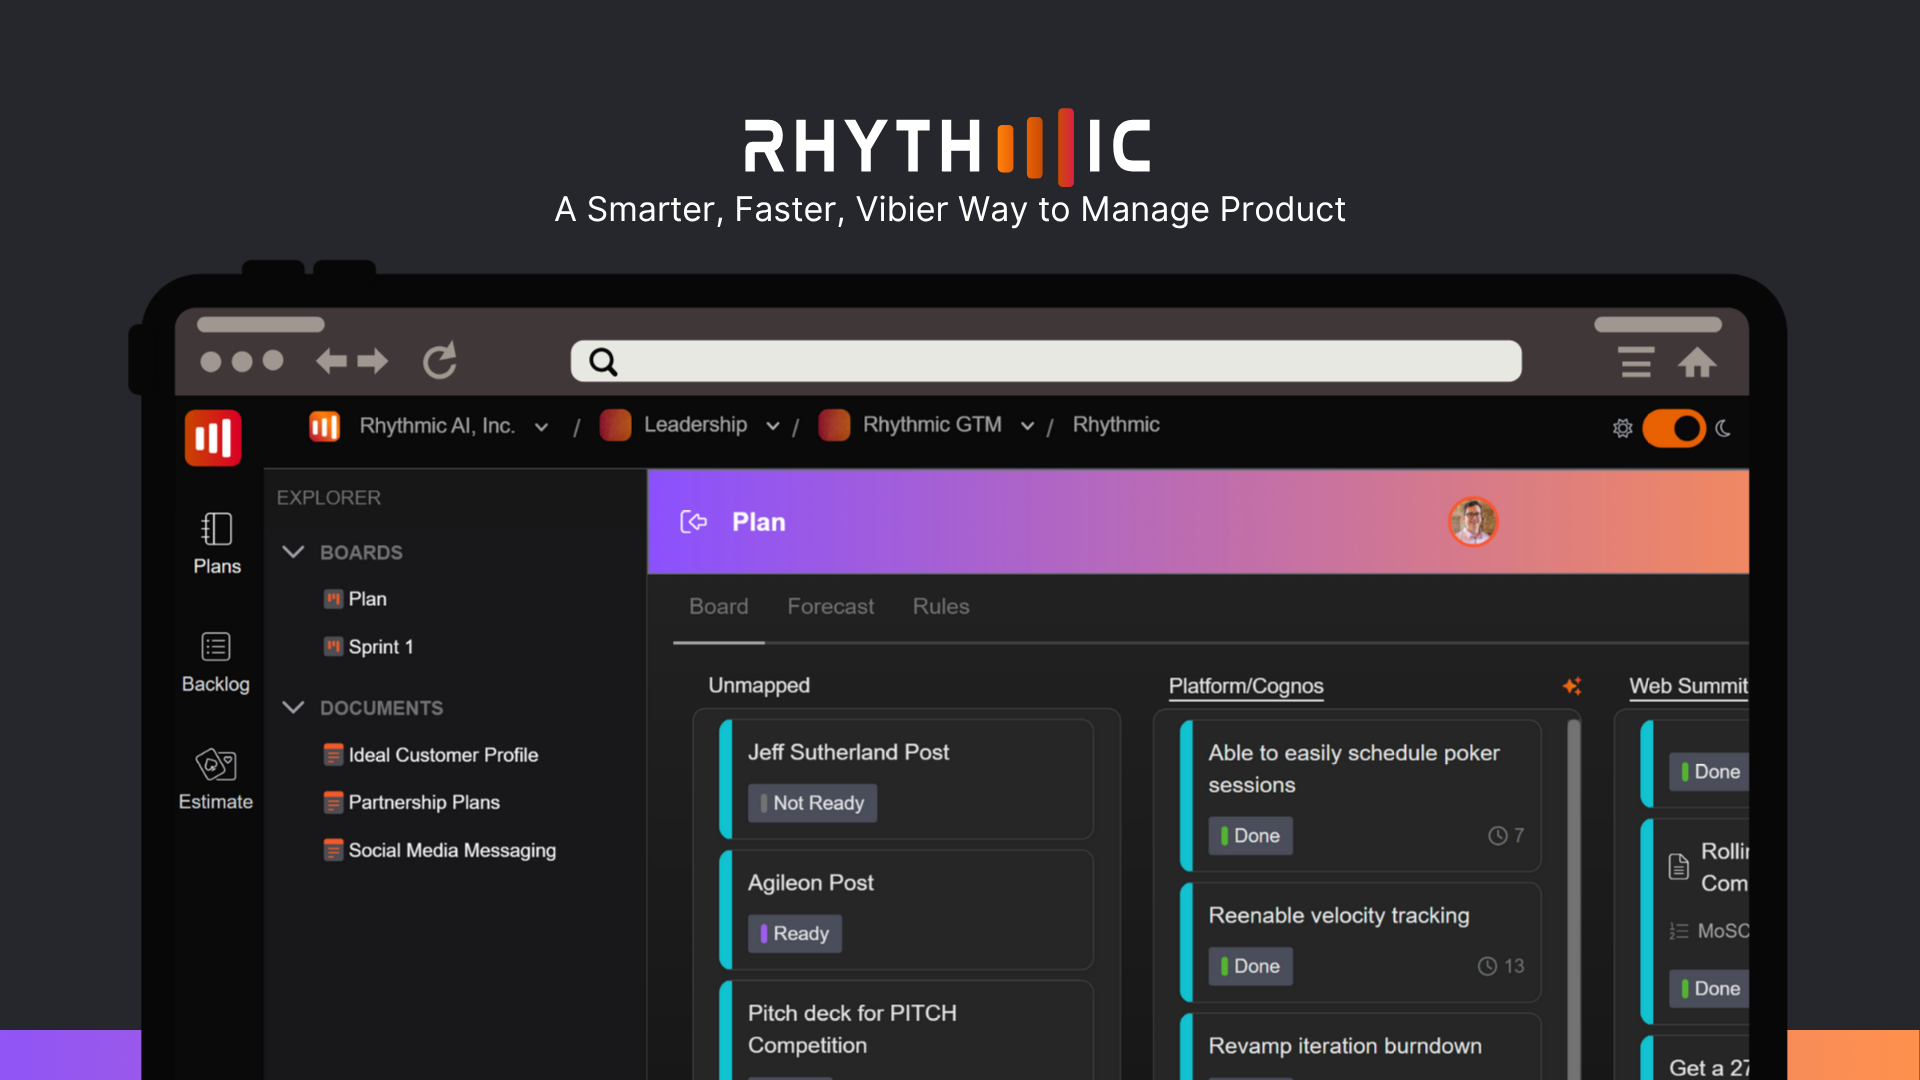Click the purple-orange gradient Plan banner
The height and width of the screenshot is (1080, 1920).
(x=1100, y=521)
